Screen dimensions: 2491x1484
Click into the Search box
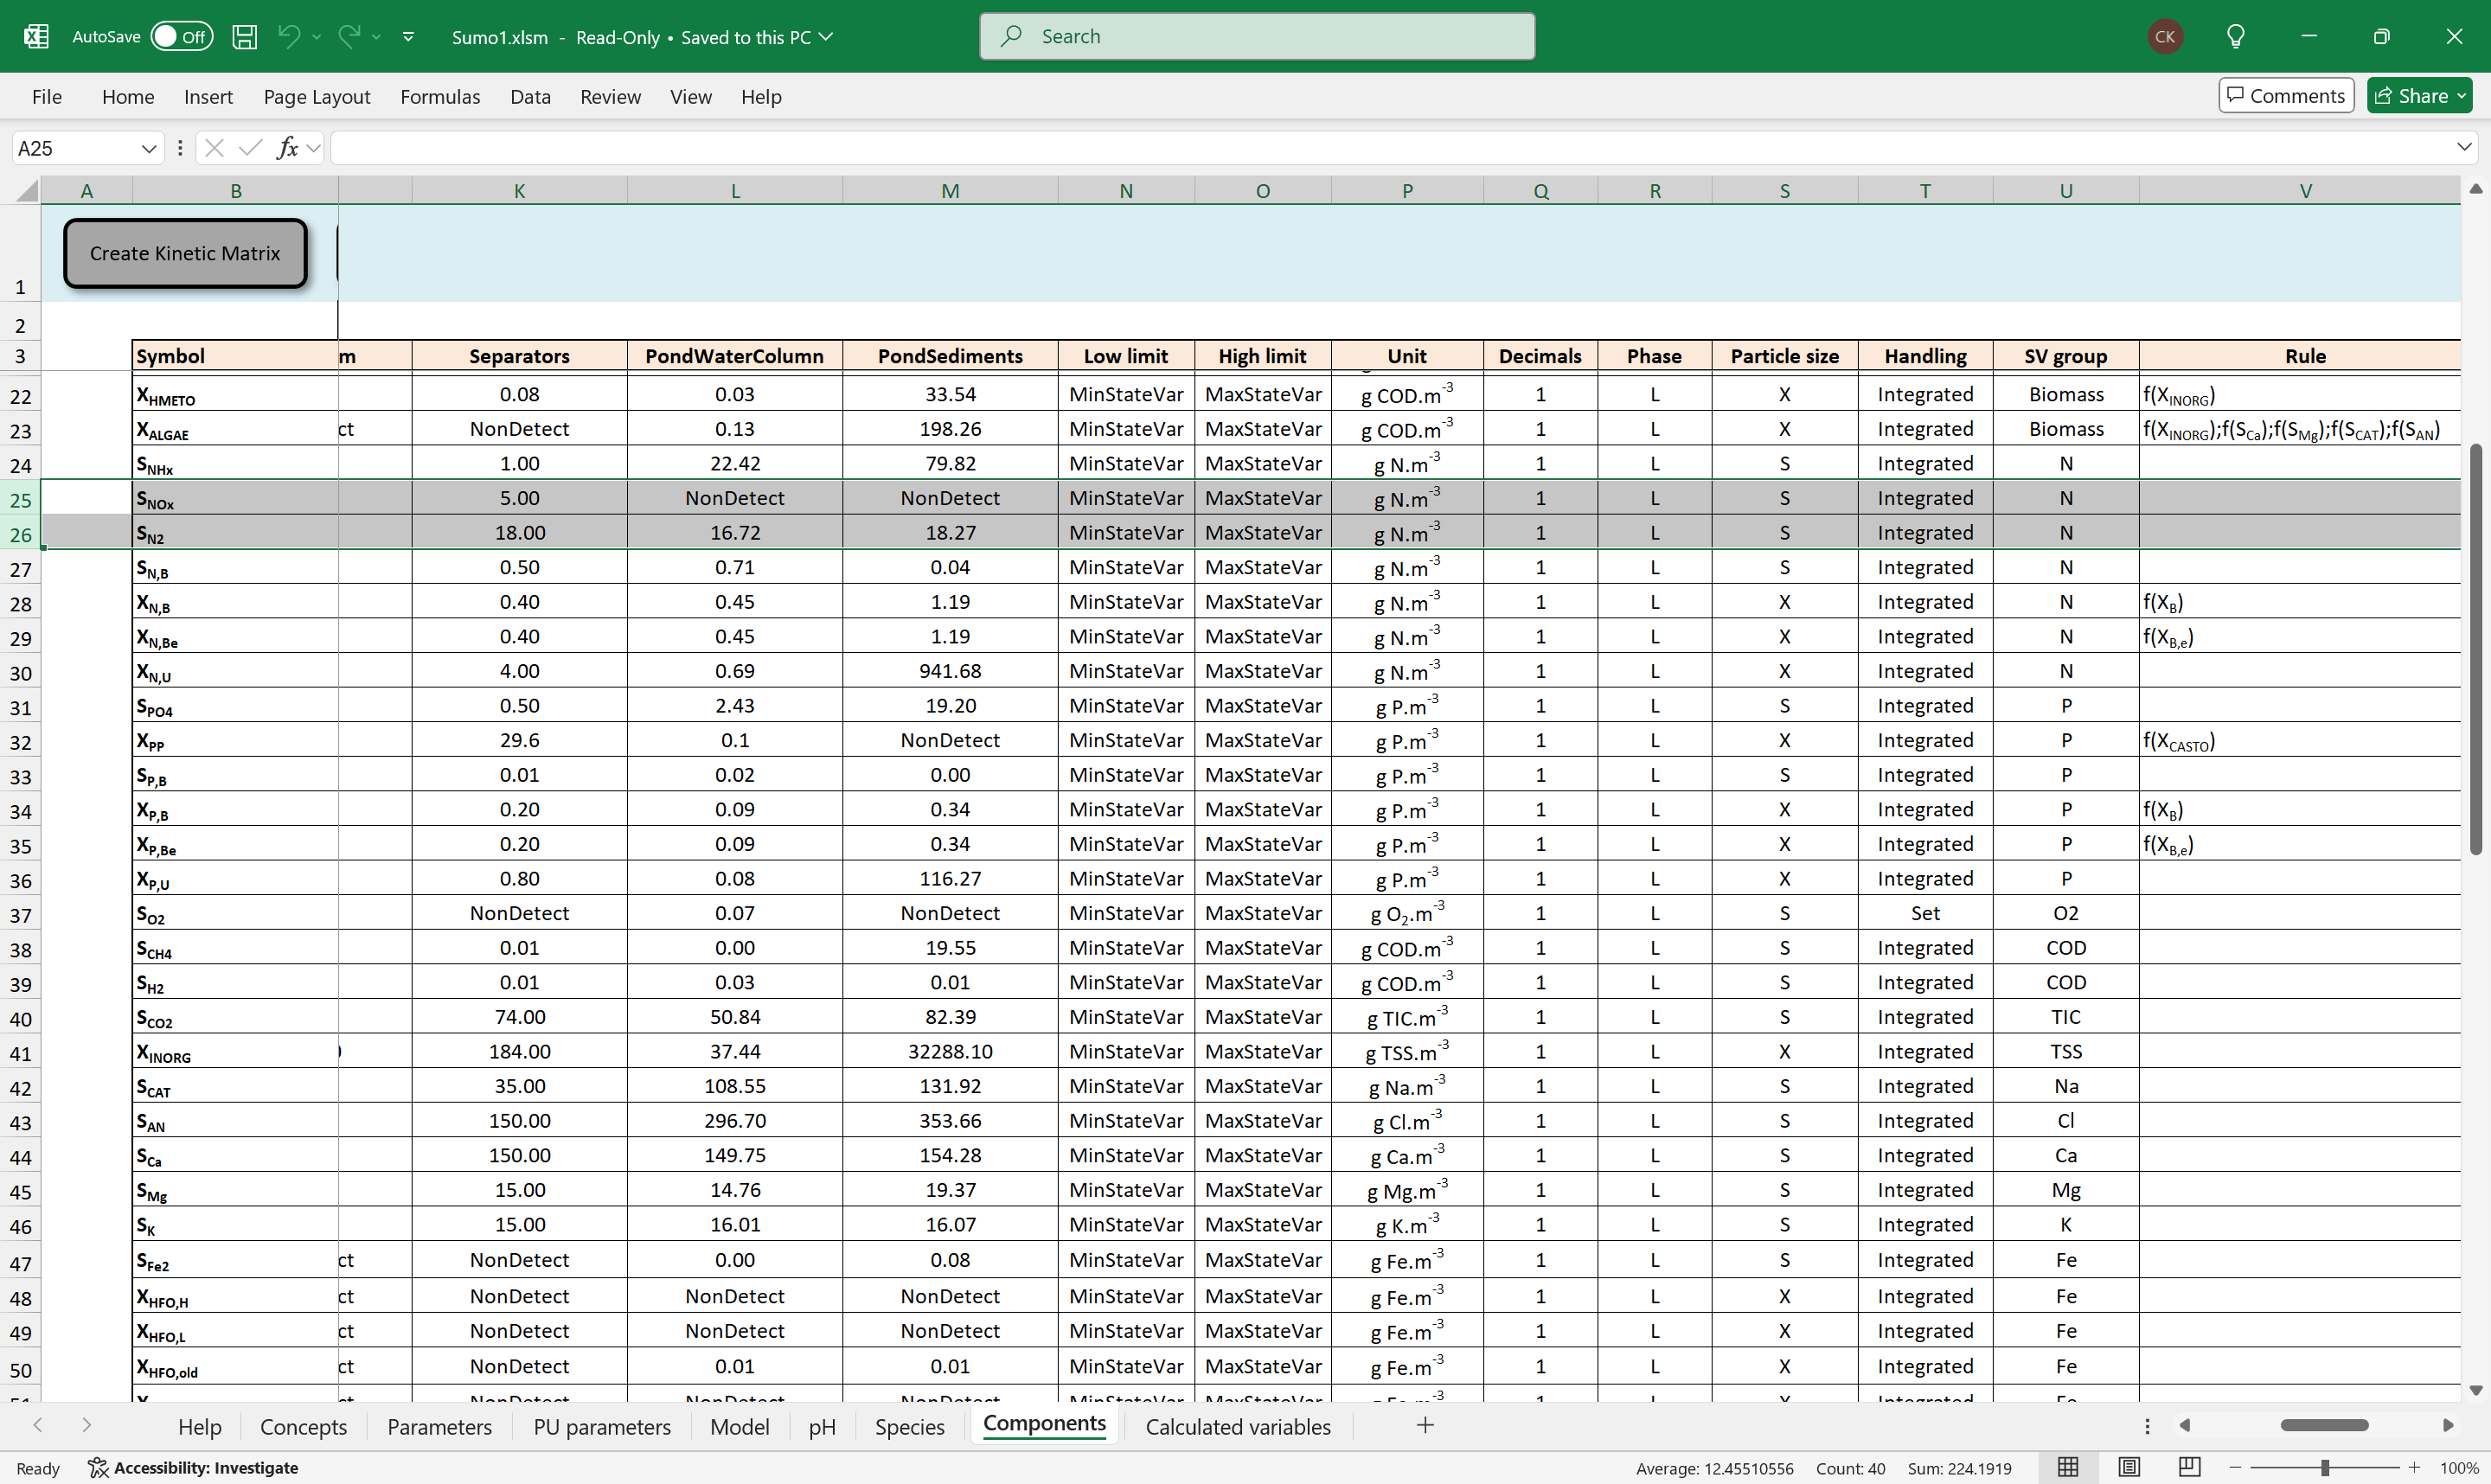point(1257,37)
